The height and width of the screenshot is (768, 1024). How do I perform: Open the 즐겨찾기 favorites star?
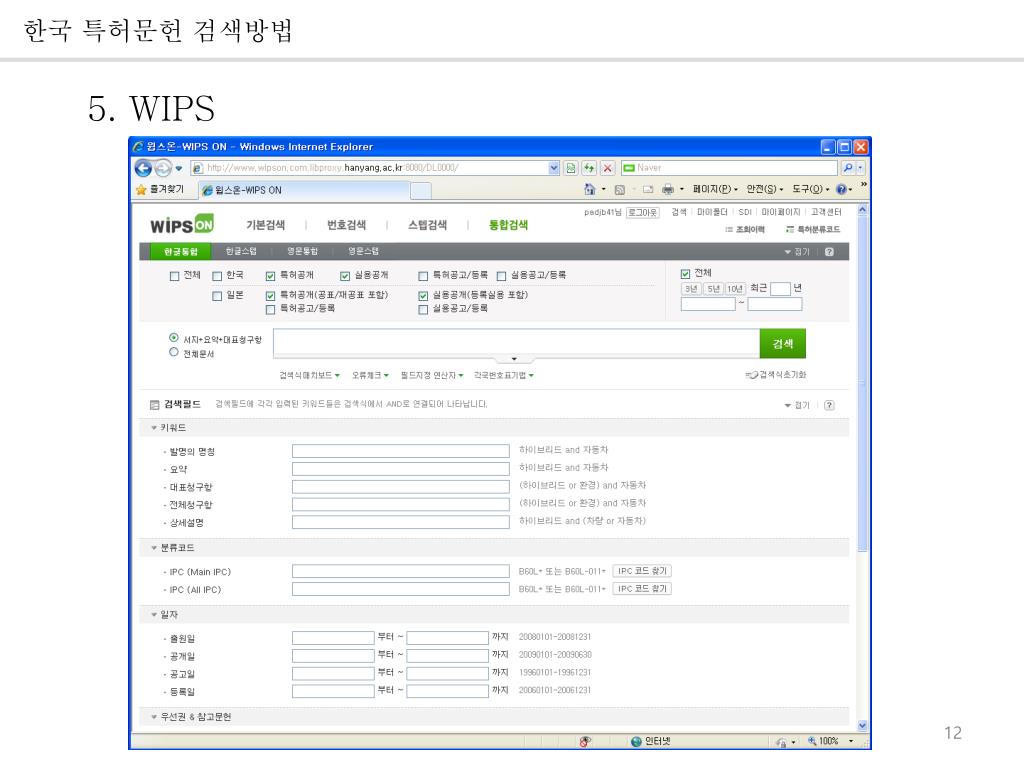click(x=141, y=189)
